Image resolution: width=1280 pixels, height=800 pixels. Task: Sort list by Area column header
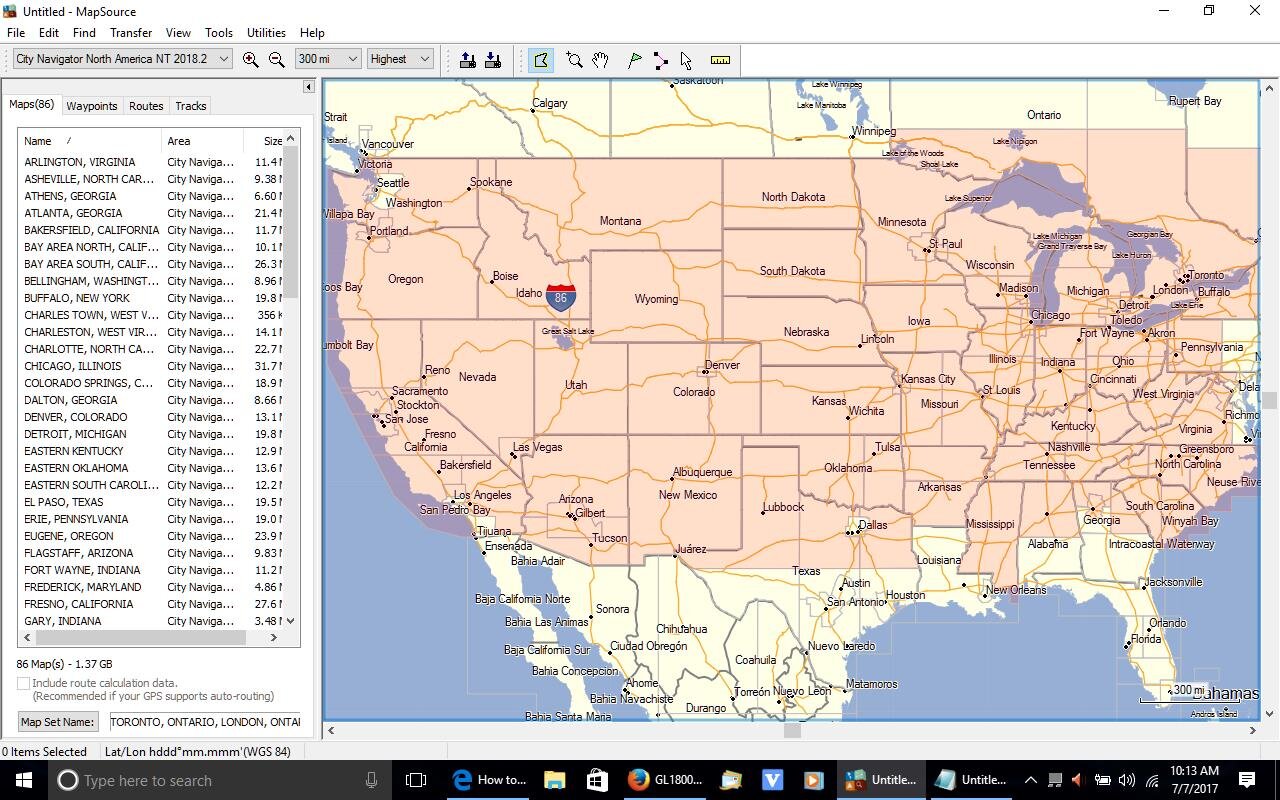pos(201,141)
